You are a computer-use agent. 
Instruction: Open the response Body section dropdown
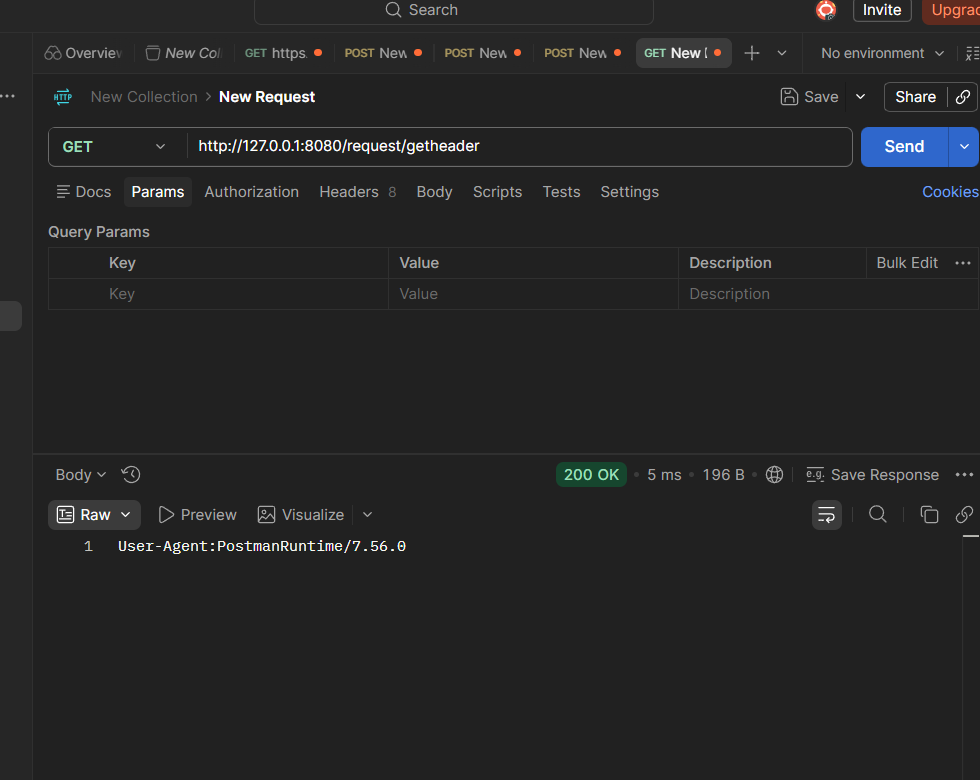[81, 475]
